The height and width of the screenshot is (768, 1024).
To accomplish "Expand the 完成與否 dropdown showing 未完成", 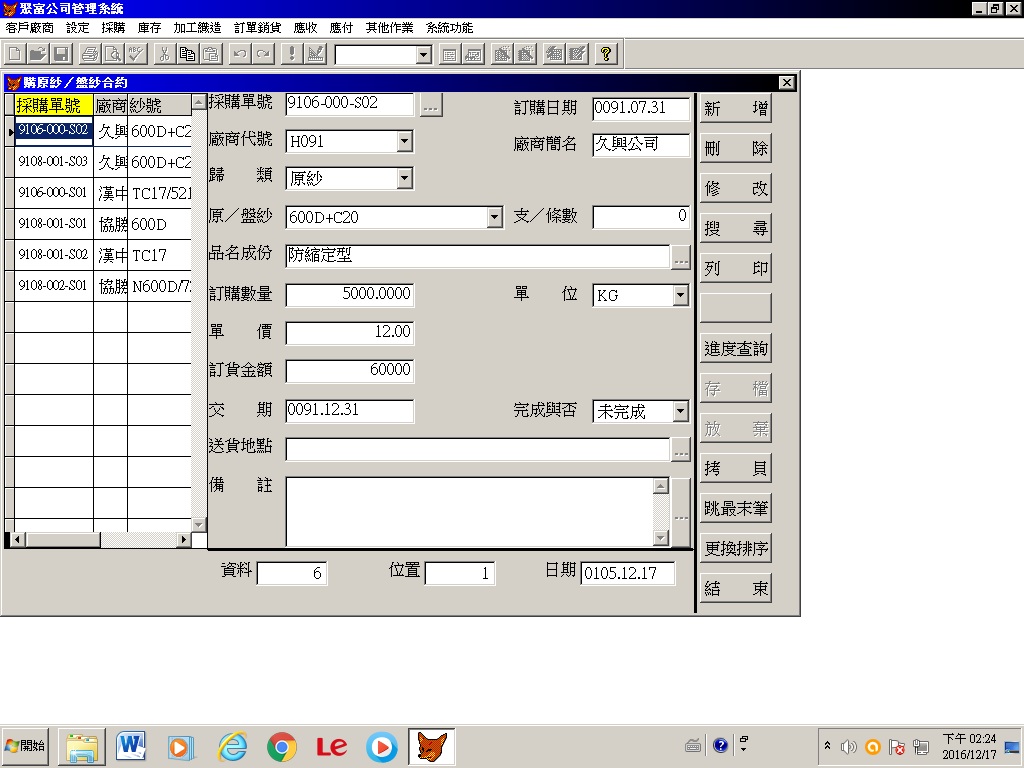I will click(680, 411).
